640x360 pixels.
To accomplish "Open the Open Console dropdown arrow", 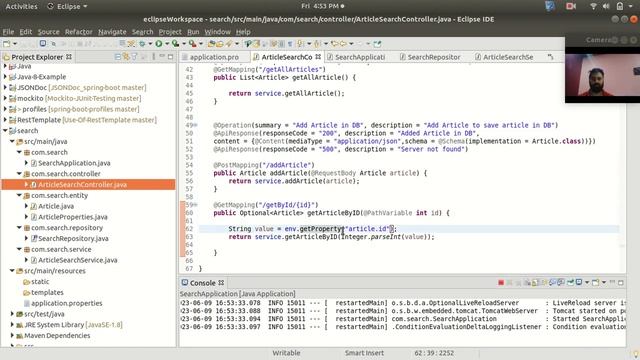I will click(x=604, y=282).
